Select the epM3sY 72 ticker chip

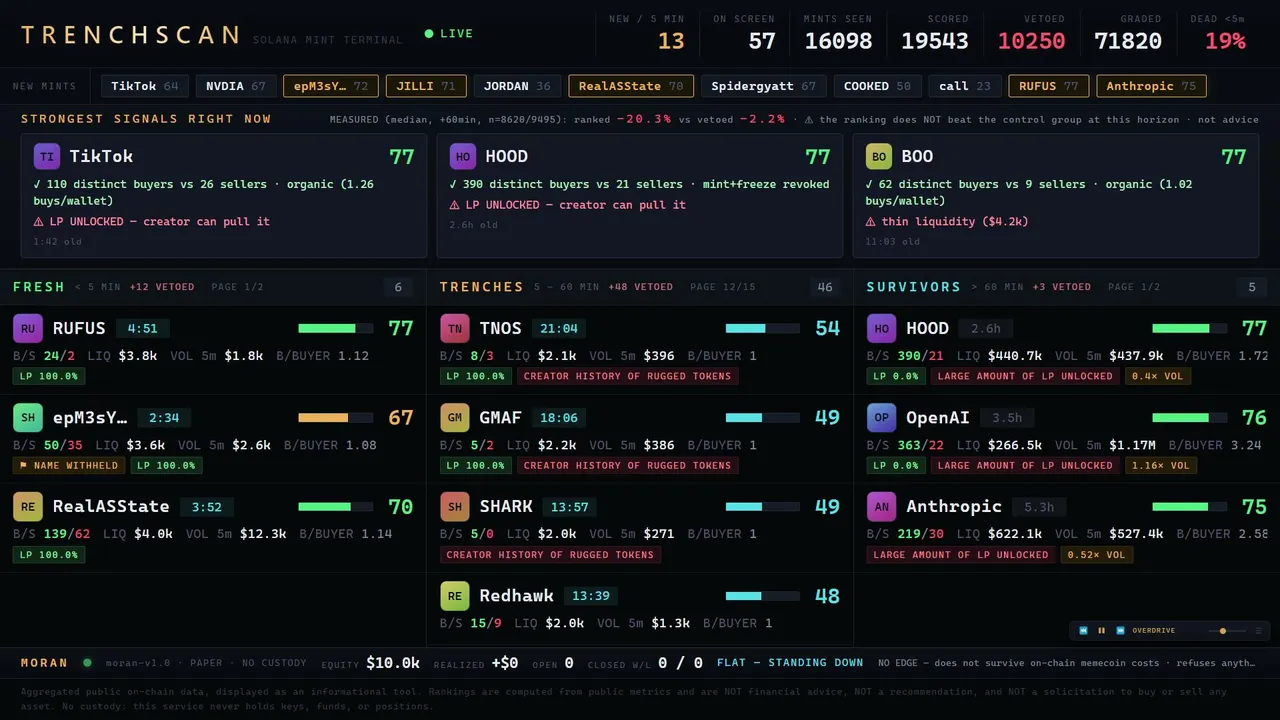[331, 86]
